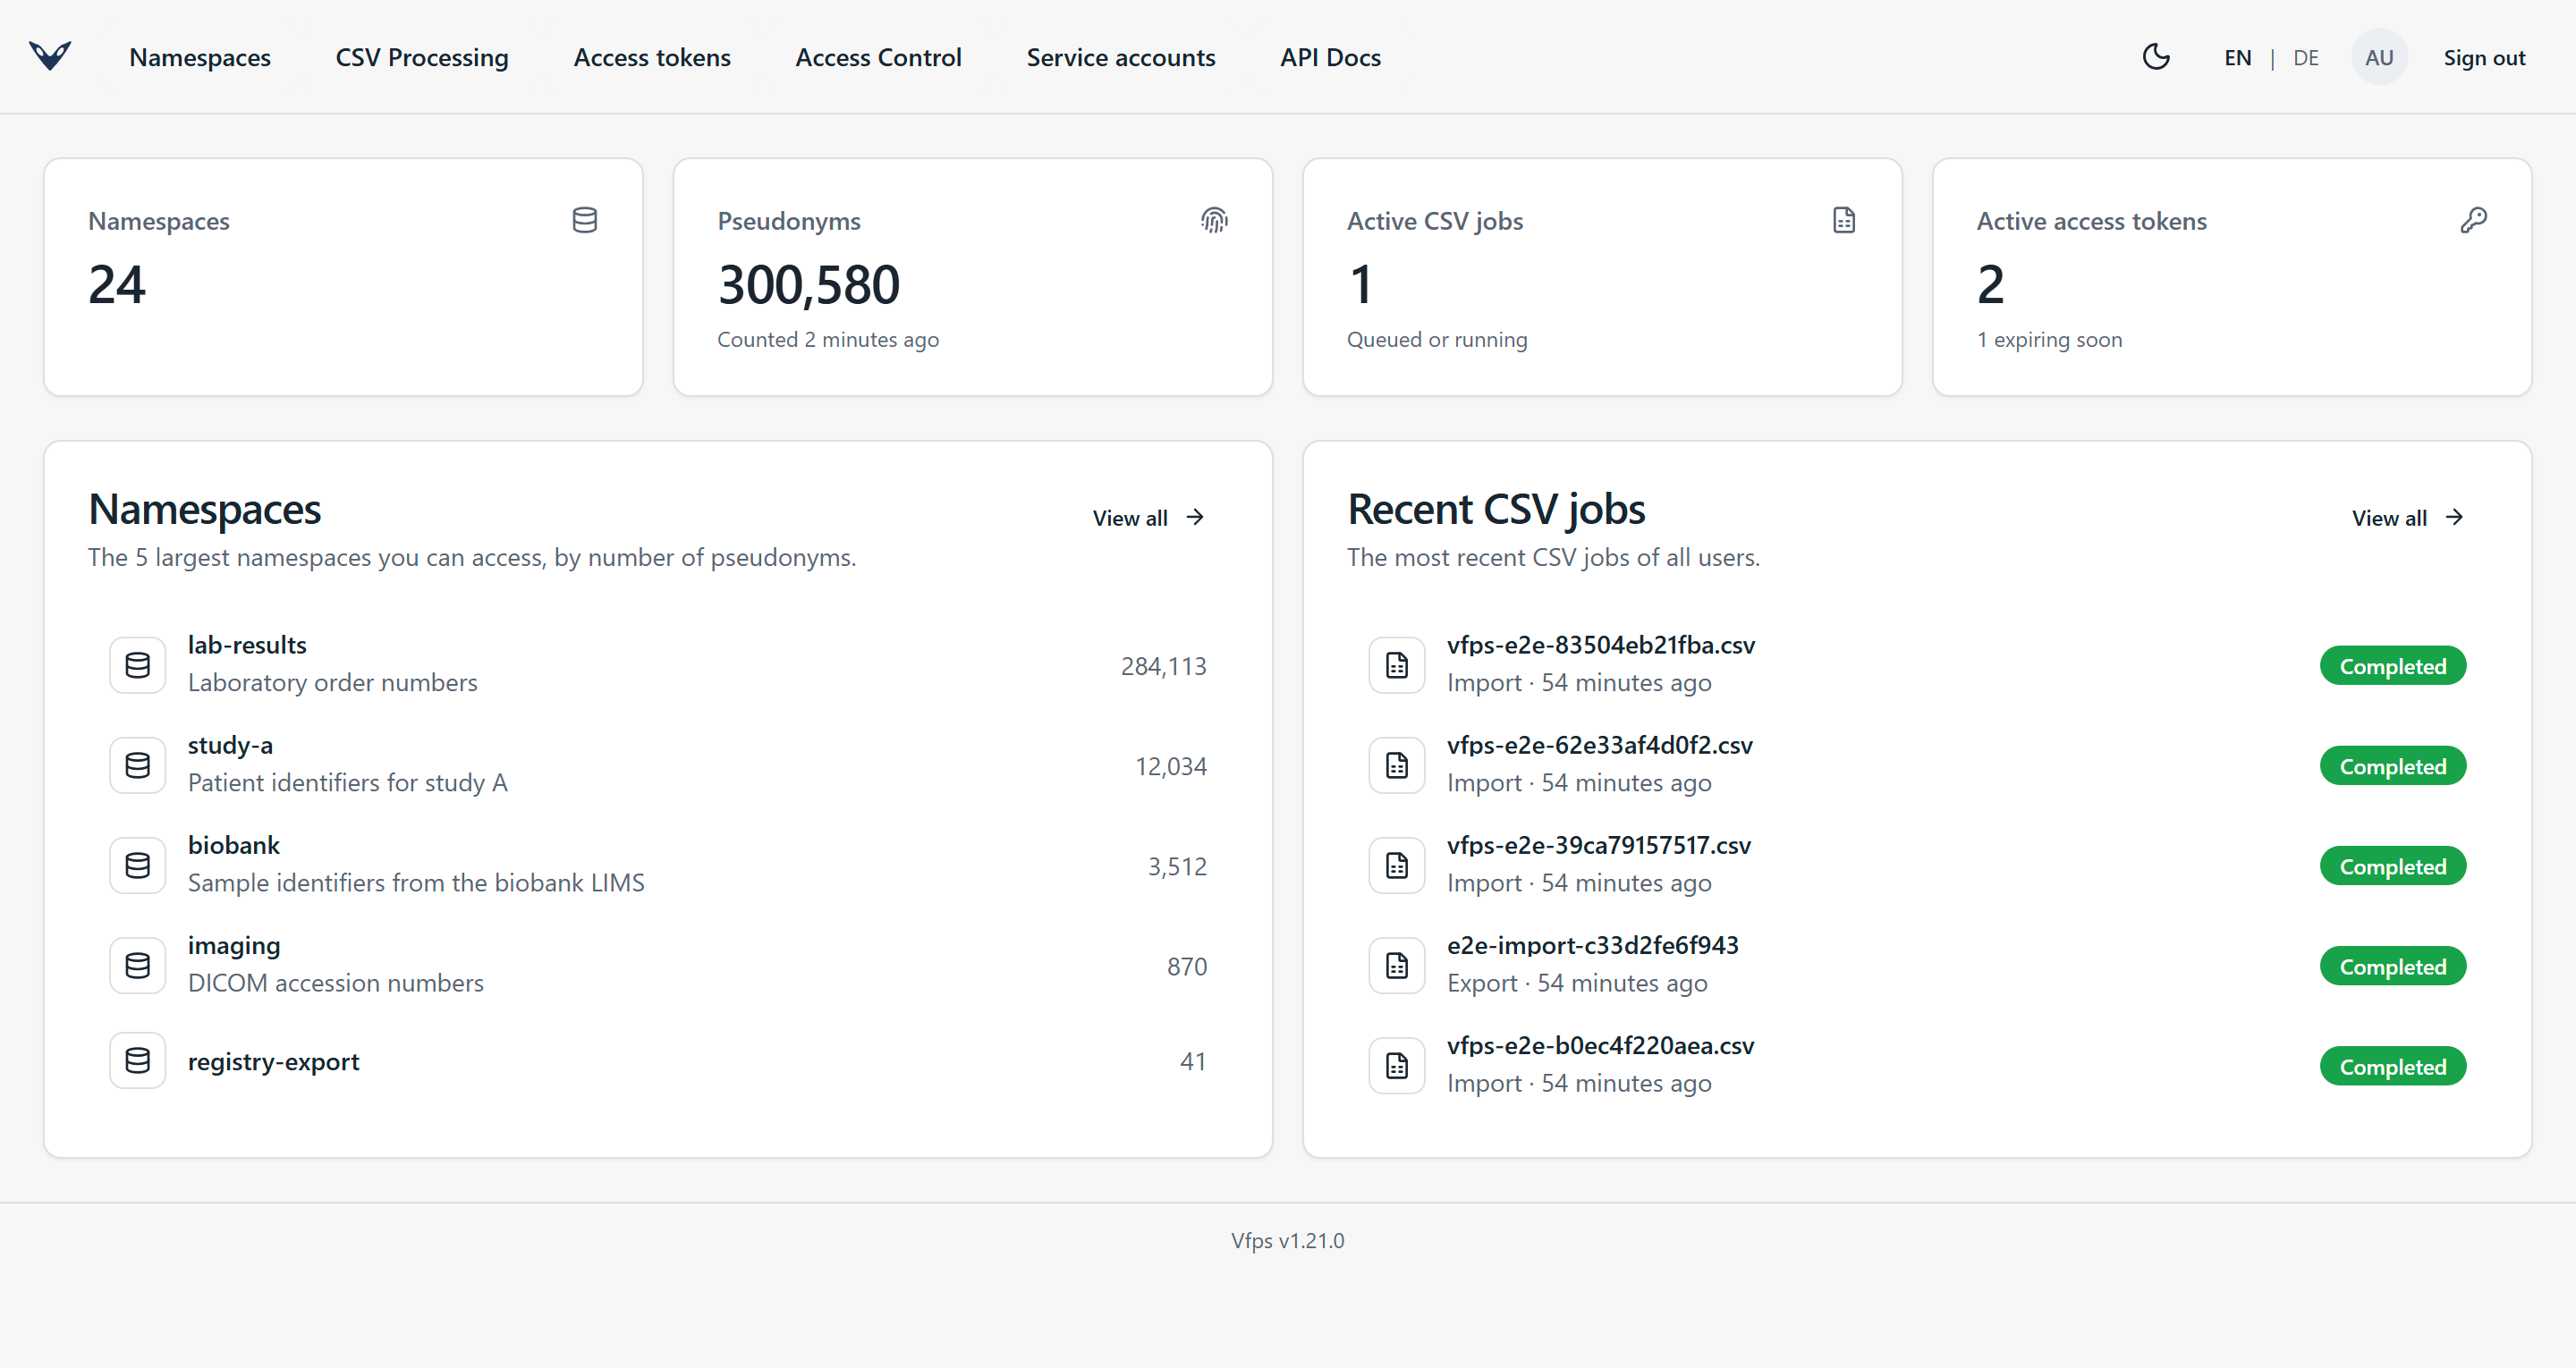Viewport: 2576px width, 1368px height.
Task: Click the Pseudonyms total 300,580
Action: (809, 285)
